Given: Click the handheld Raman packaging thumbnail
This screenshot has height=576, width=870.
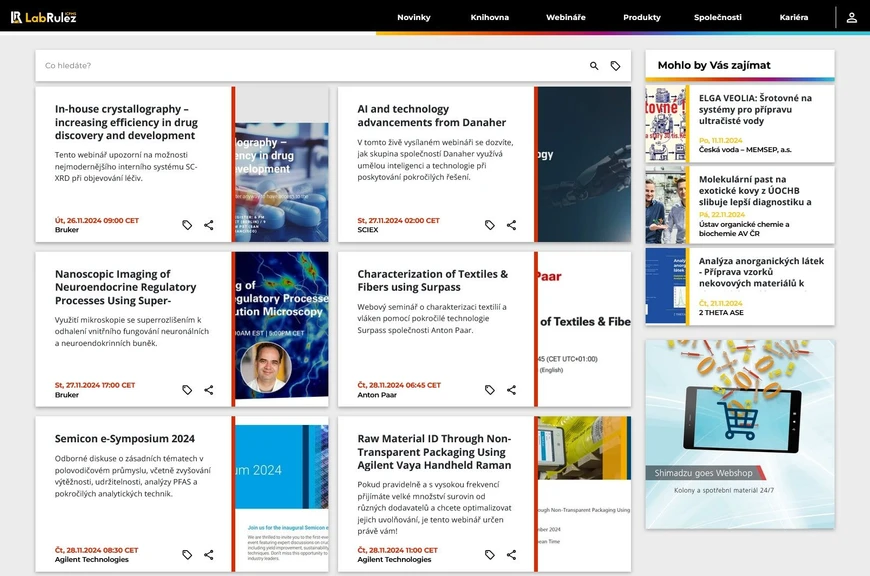Looking at the screenshot, I should [584, 494].
